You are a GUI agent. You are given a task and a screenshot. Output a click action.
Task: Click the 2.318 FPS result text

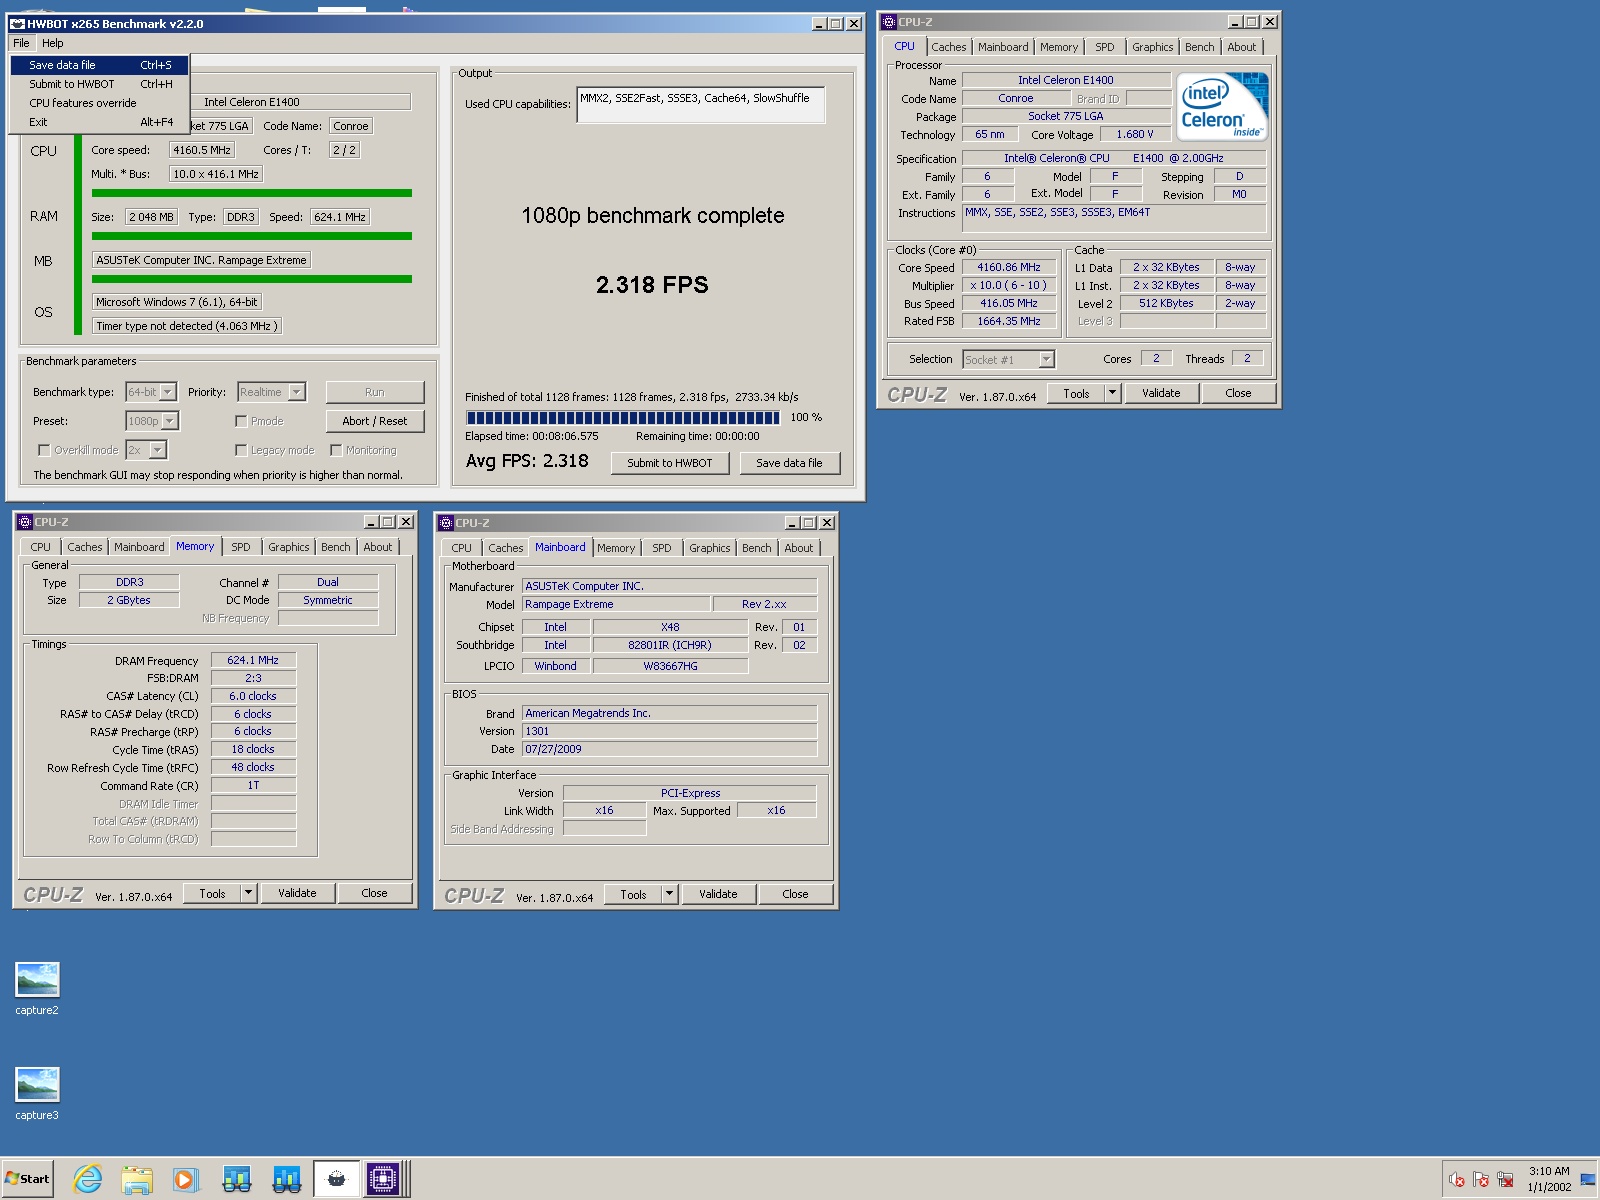pyautogui.click(x=652, y=285)
